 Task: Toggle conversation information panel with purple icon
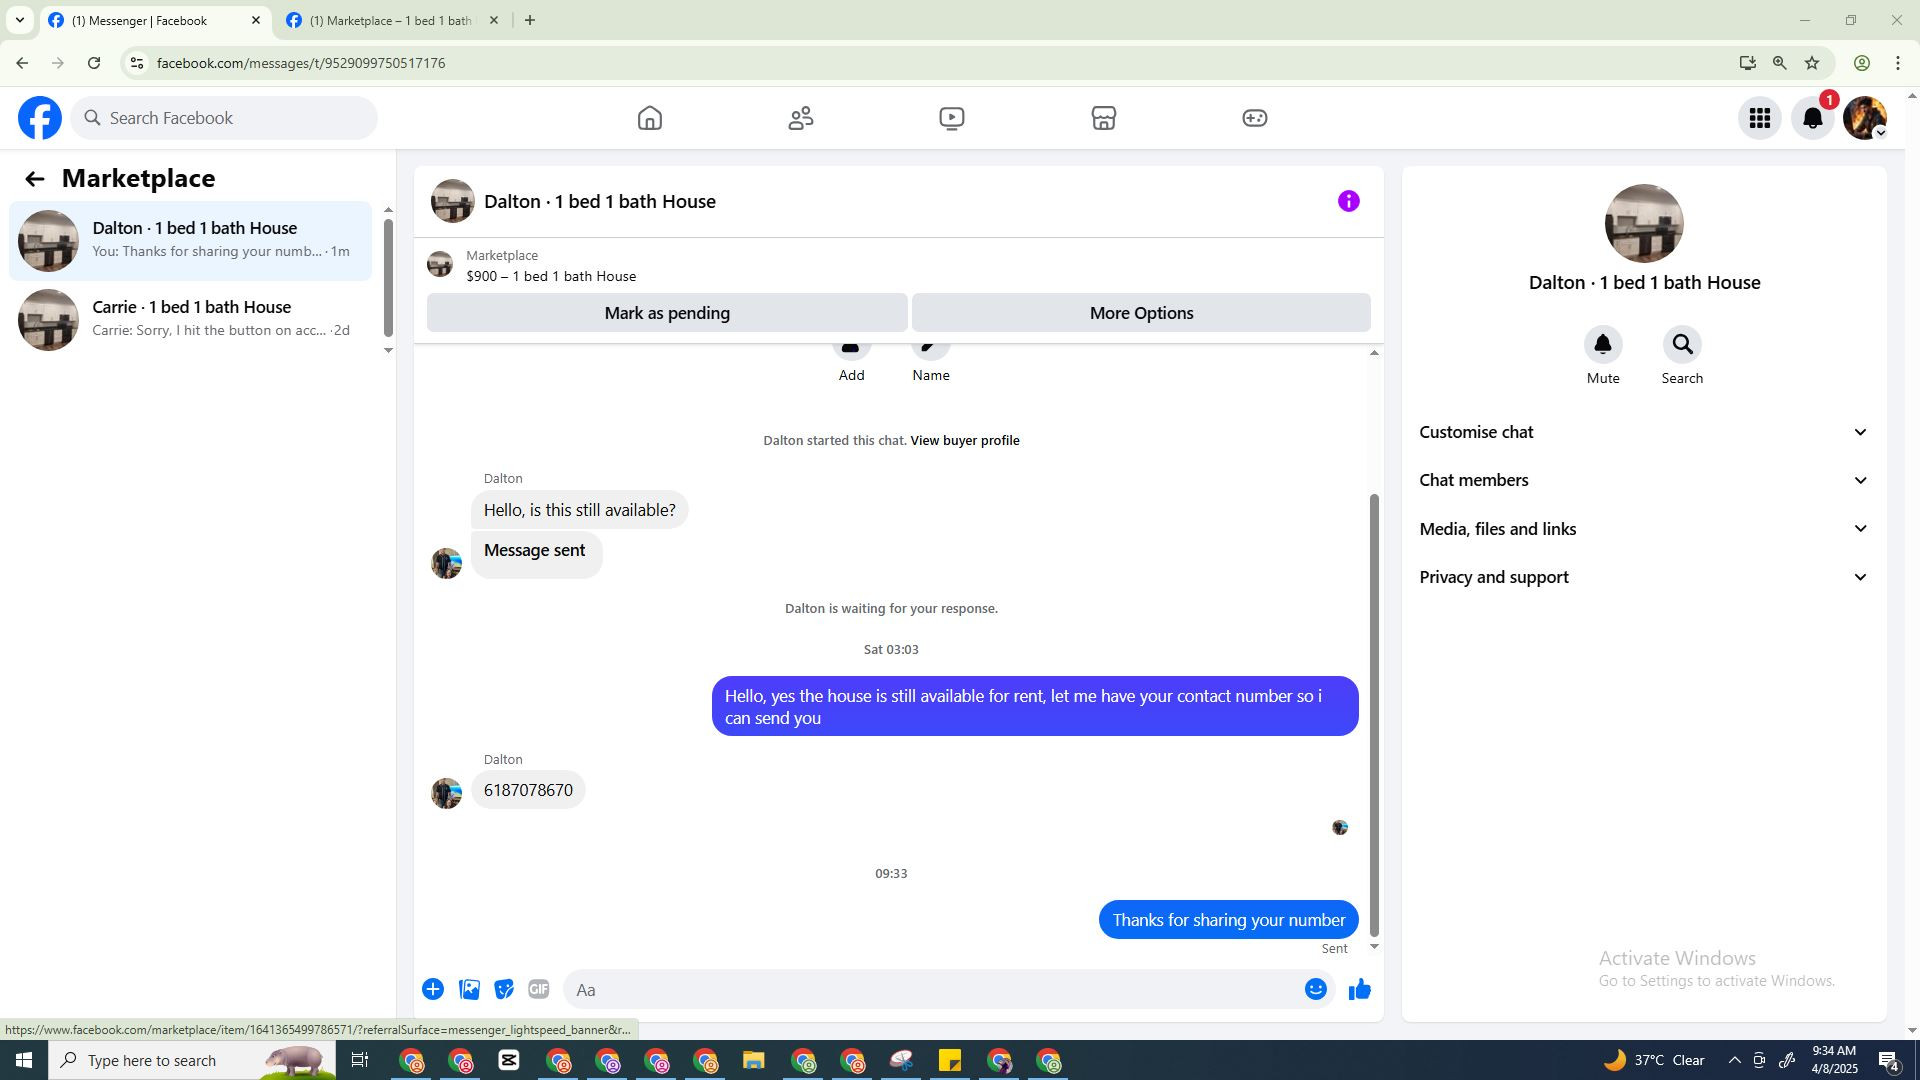click(x=1348, y=201)
